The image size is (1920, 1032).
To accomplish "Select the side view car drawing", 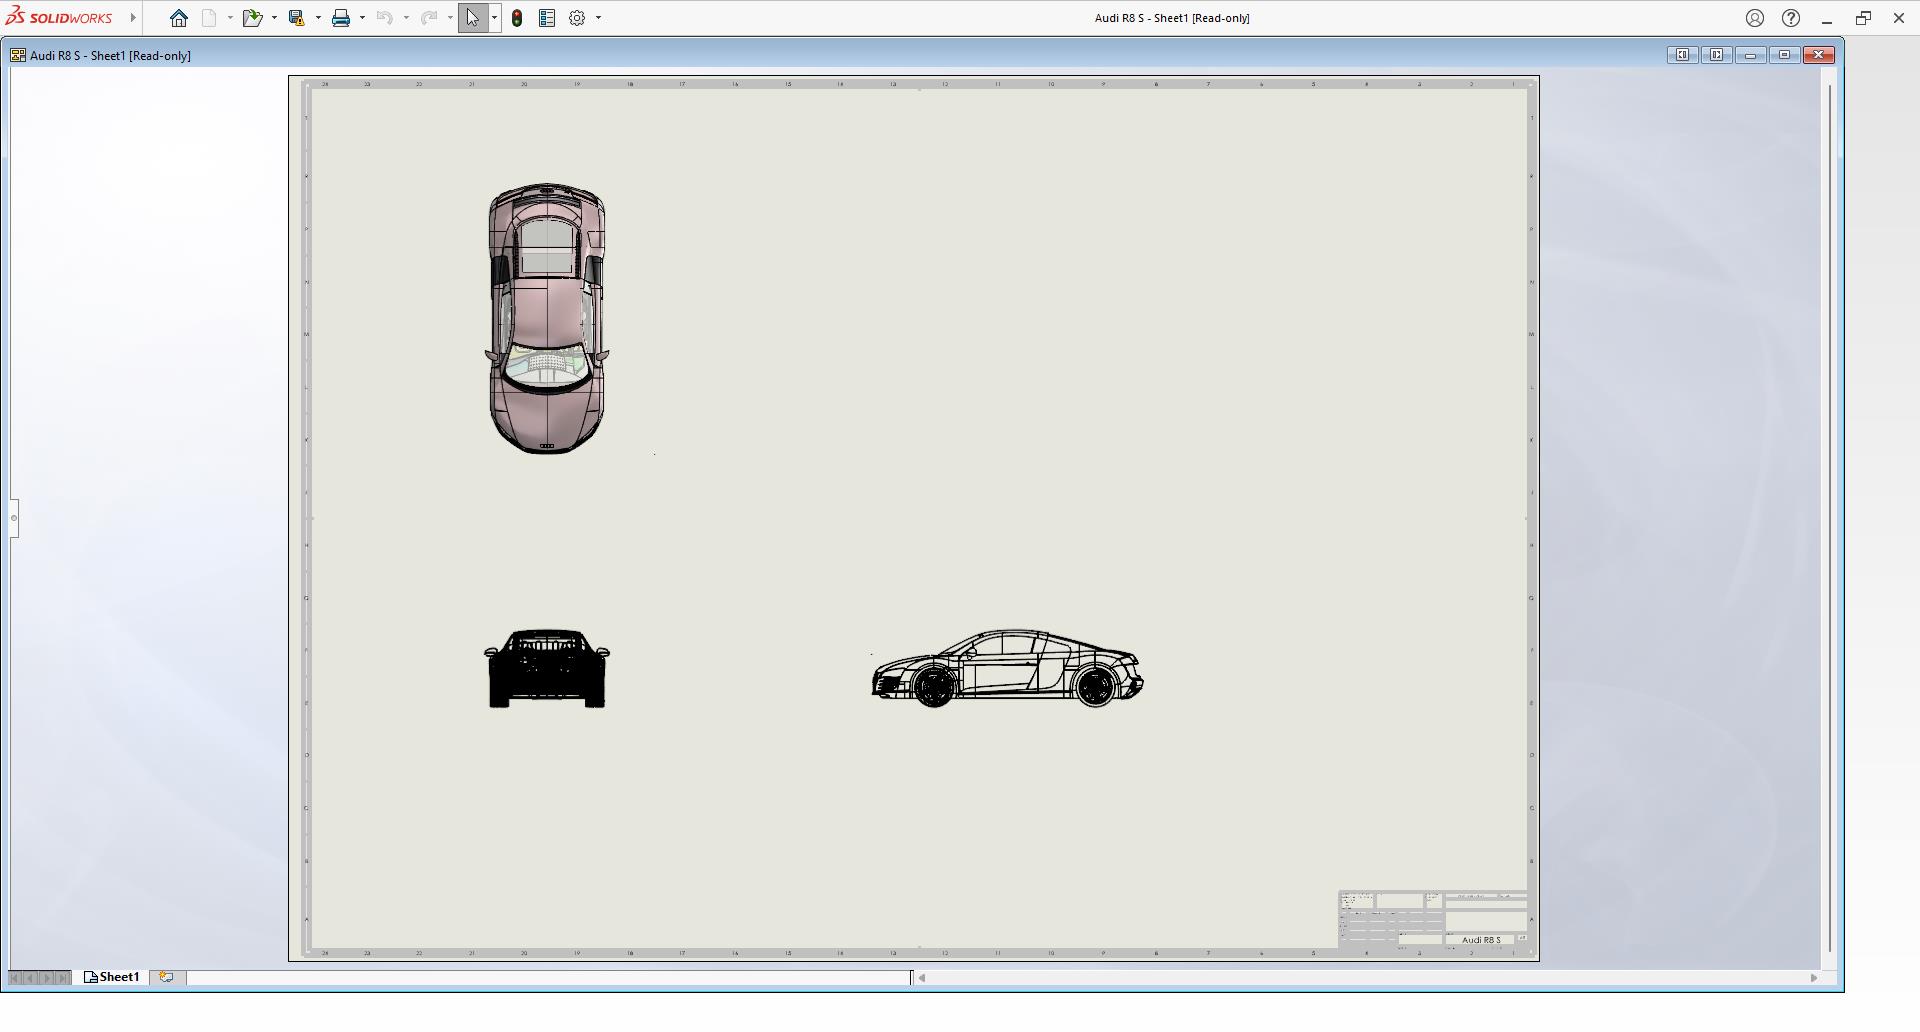I will [x=1007, y=668].
